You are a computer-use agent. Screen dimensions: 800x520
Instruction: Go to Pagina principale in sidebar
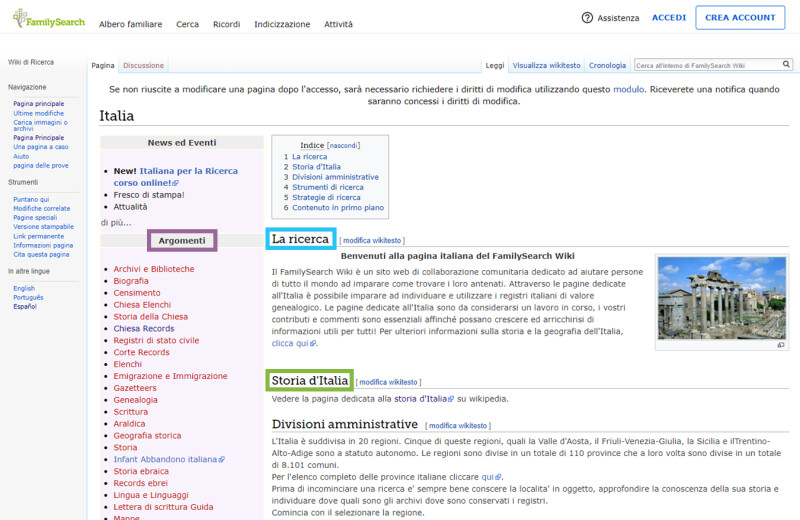[x=39, y=104]
